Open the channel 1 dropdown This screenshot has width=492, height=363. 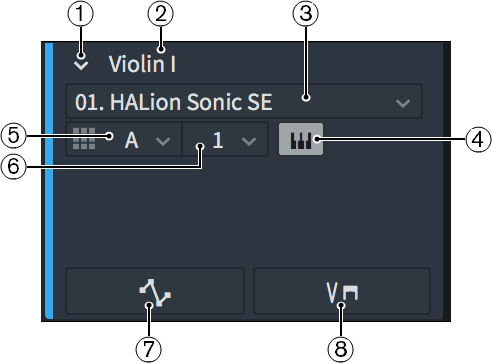[x=225, y=139]
